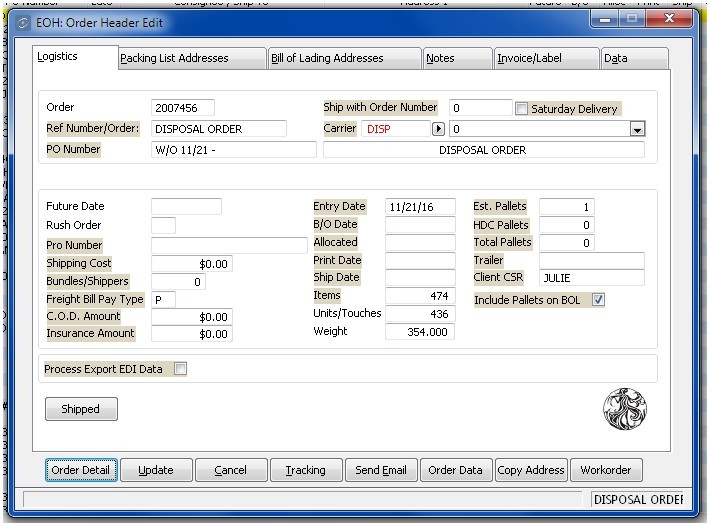Image resolution: width=710 pixels, height=526 pixels.
Task: Click the Update button
Action: 156,470
